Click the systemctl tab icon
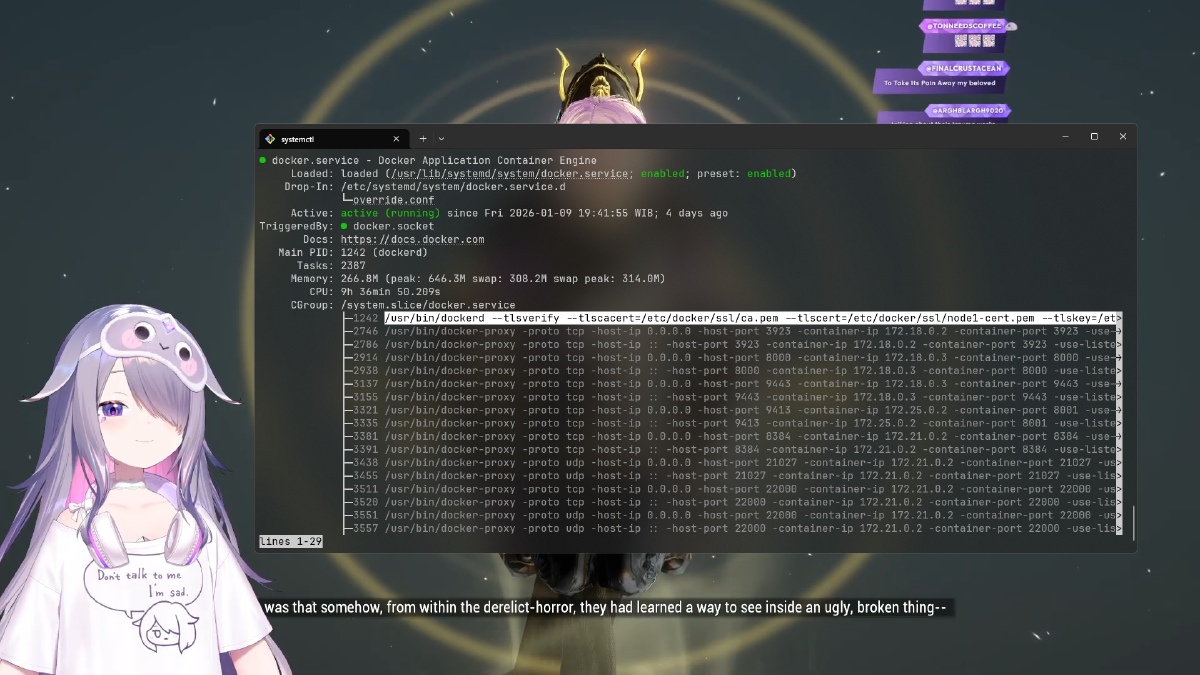This screenshot has width=1200, height=675. point(270,139)
